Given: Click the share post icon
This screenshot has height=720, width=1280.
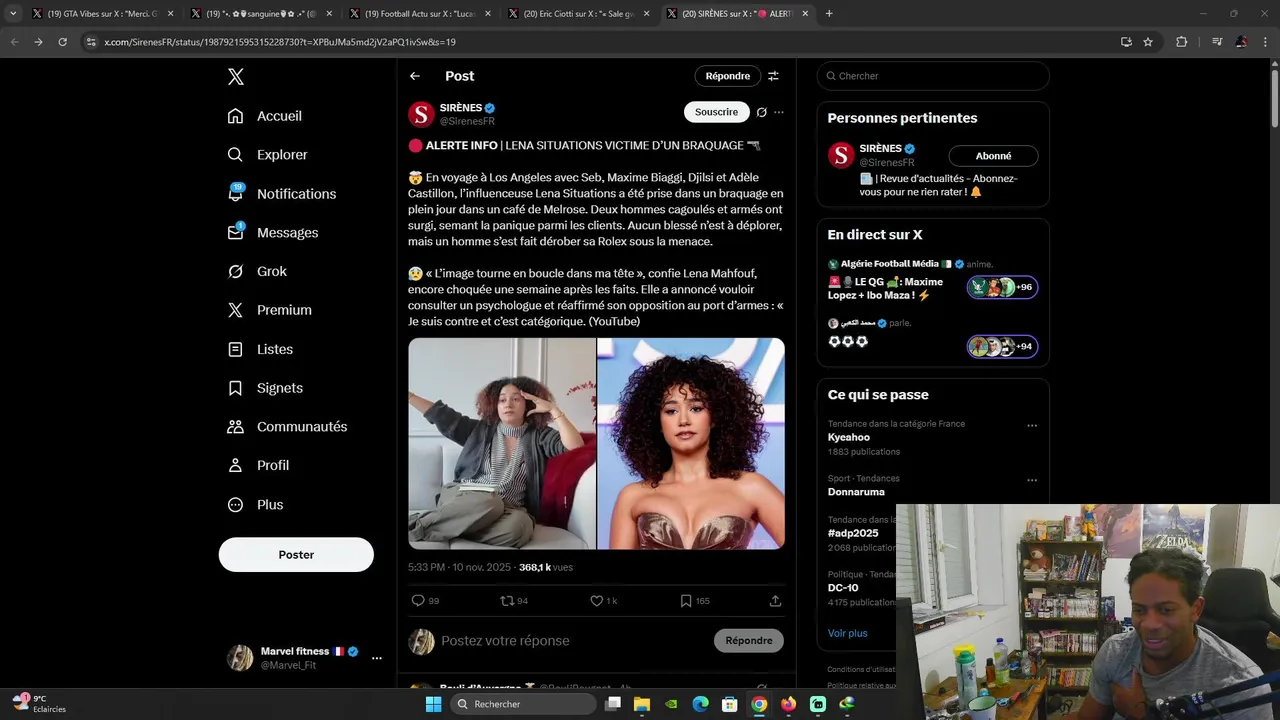Looking at the screenshot, I should (775, 601).
